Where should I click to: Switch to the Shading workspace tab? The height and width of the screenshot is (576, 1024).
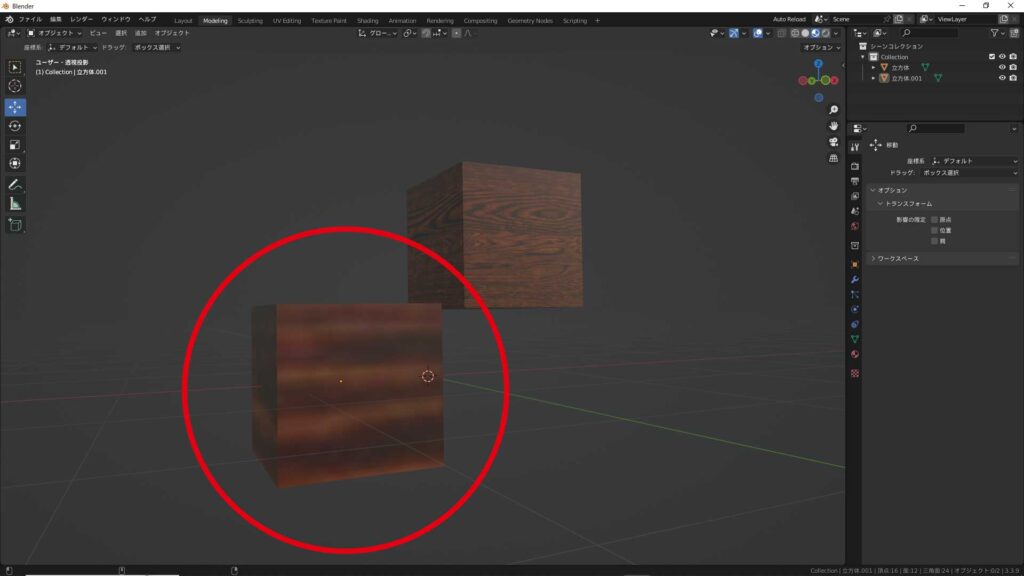coord(366,19)
